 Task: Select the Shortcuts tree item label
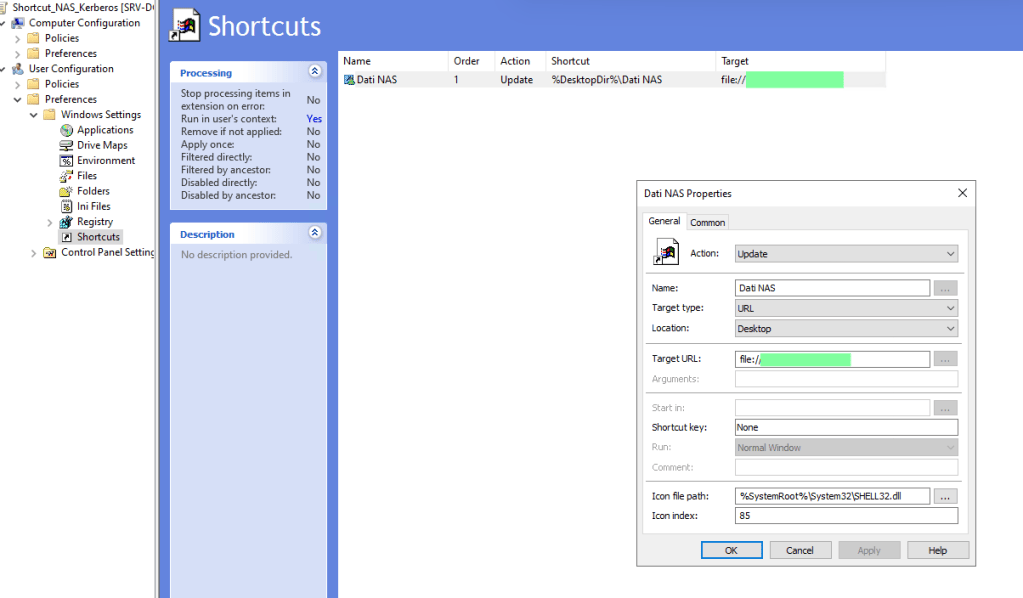[98, 237]
